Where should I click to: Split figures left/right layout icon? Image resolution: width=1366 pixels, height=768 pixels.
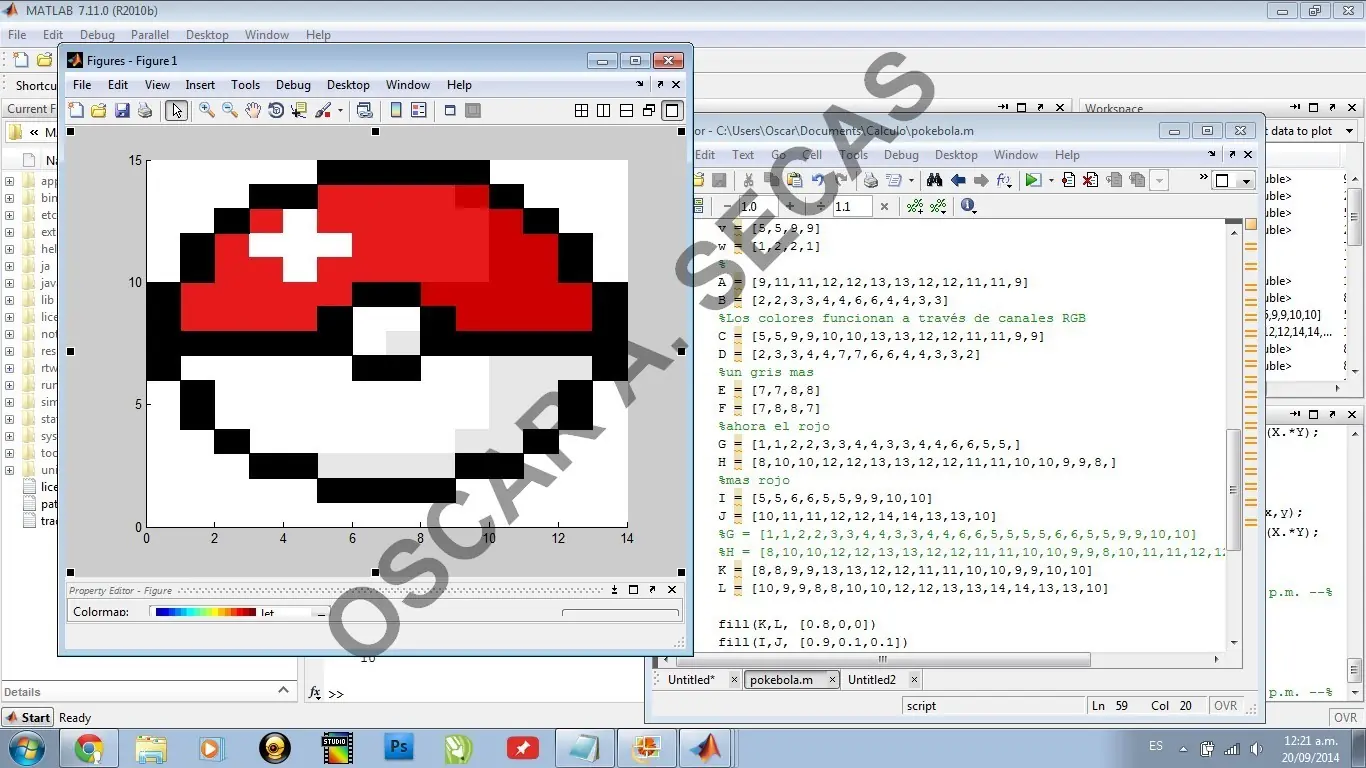[x=604, y=110]
